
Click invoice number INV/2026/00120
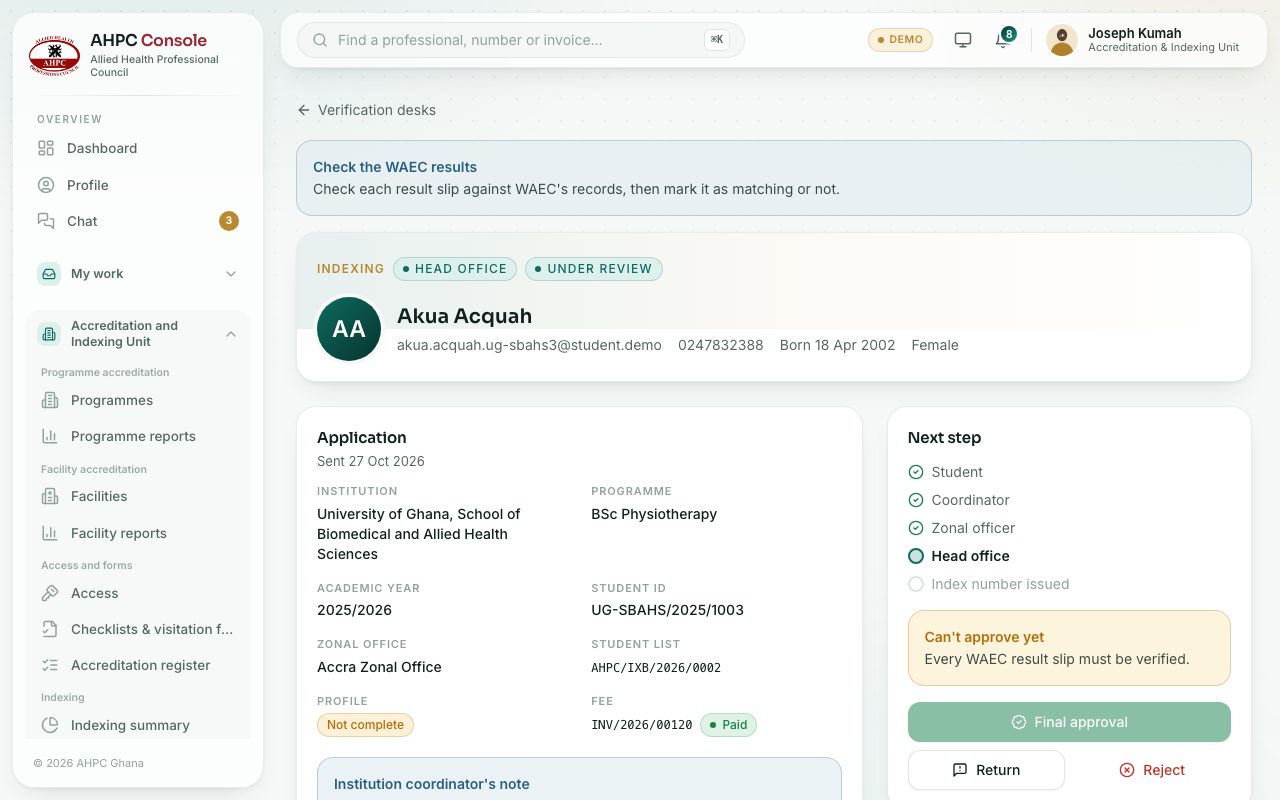[x=642, y=725]
